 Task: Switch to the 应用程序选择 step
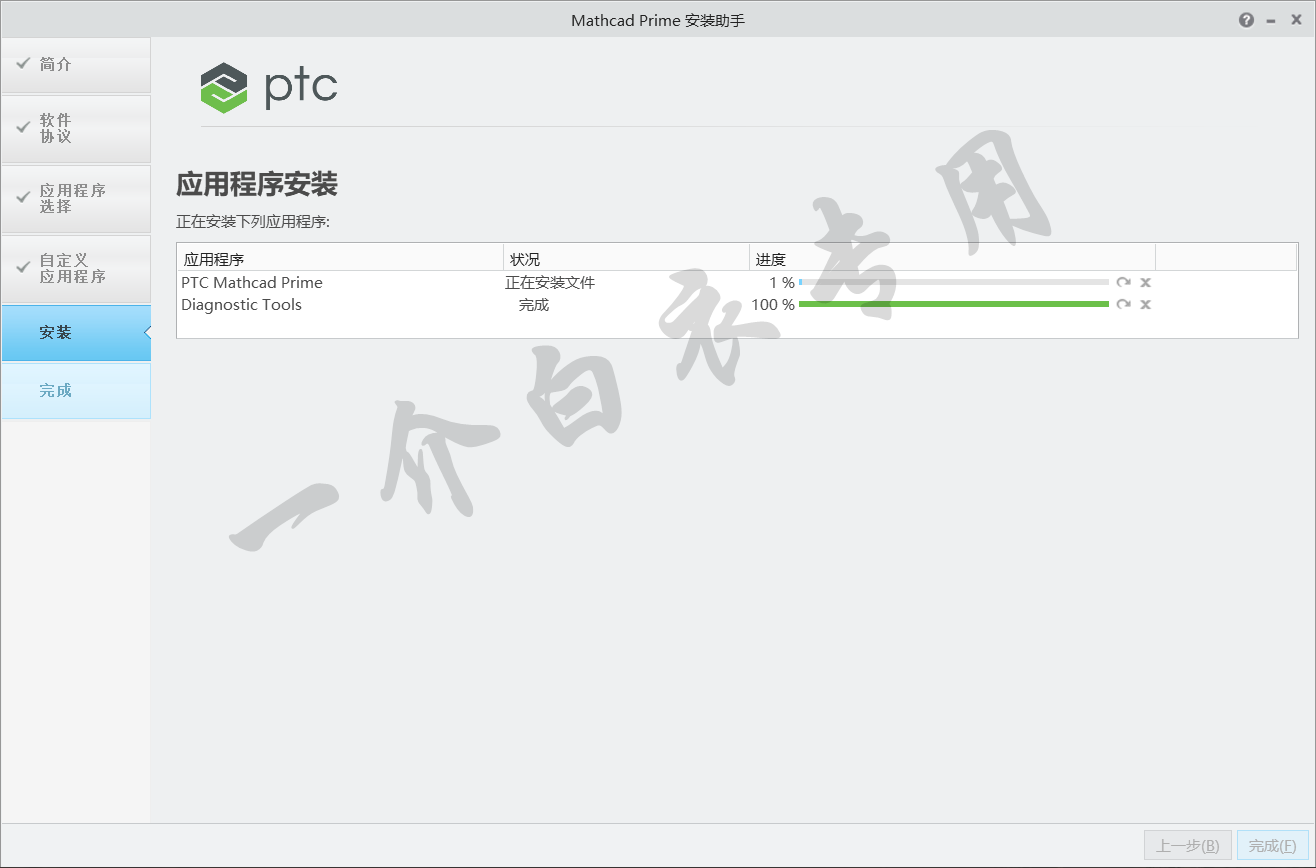coord(76,199)
